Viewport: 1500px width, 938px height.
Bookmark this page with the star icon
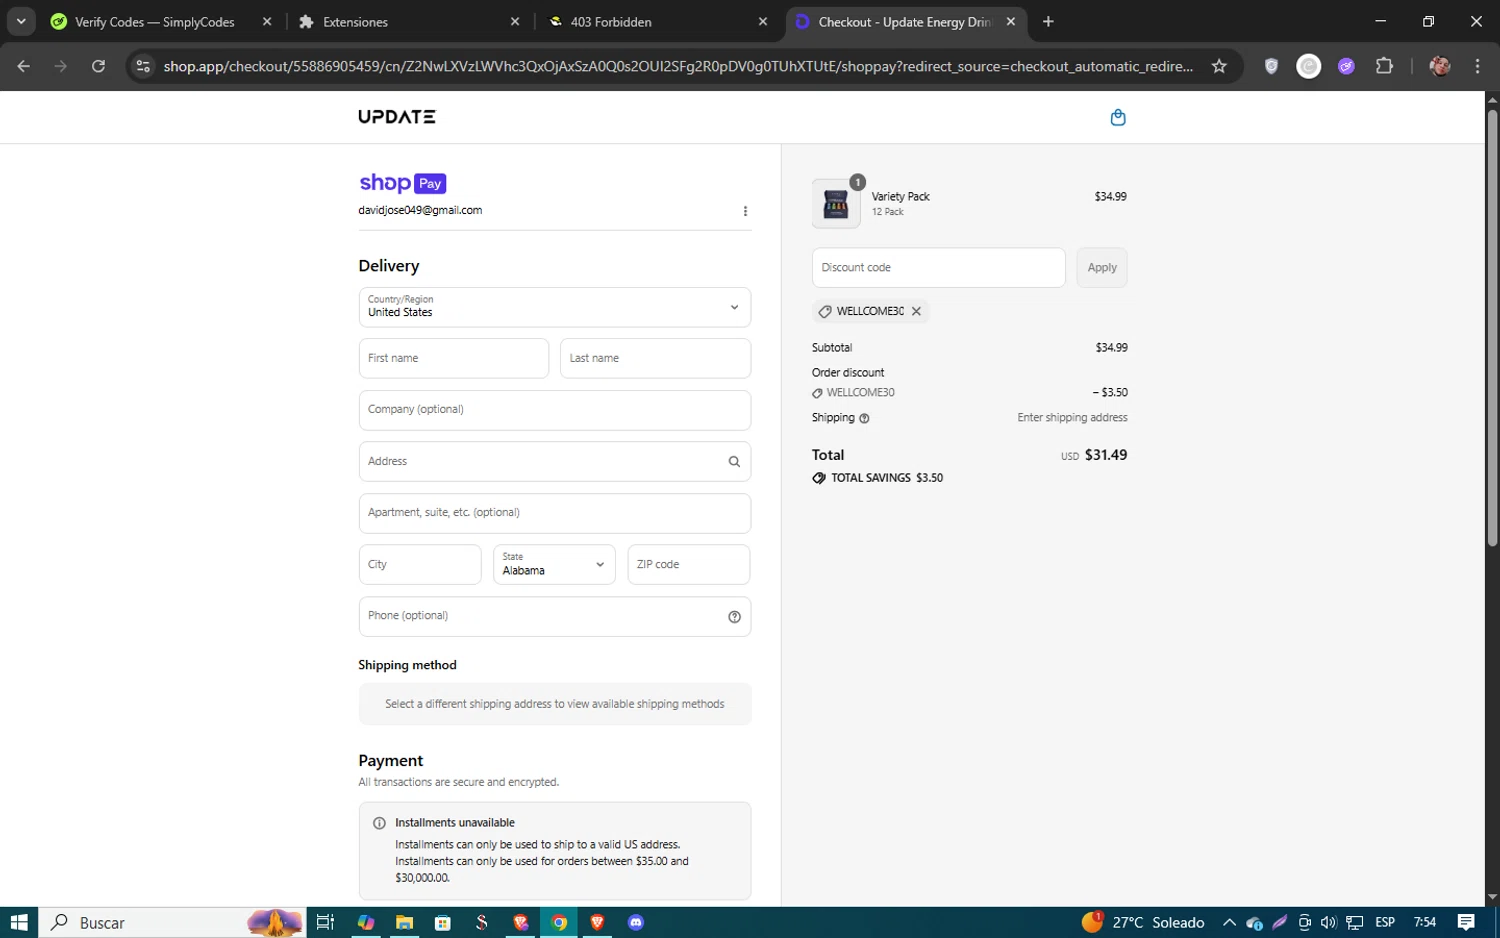pyautogui.click(x=1219, y=66)
